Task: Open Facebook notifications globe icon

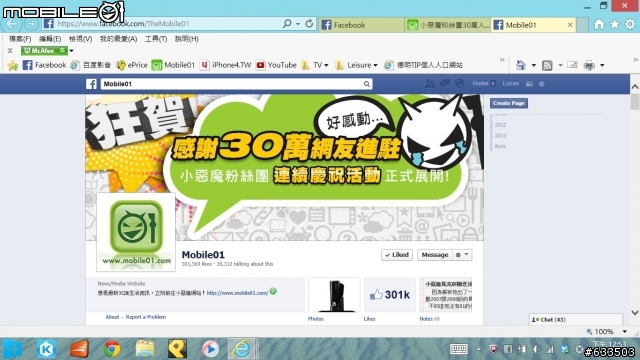Action: tap(459, 84)
